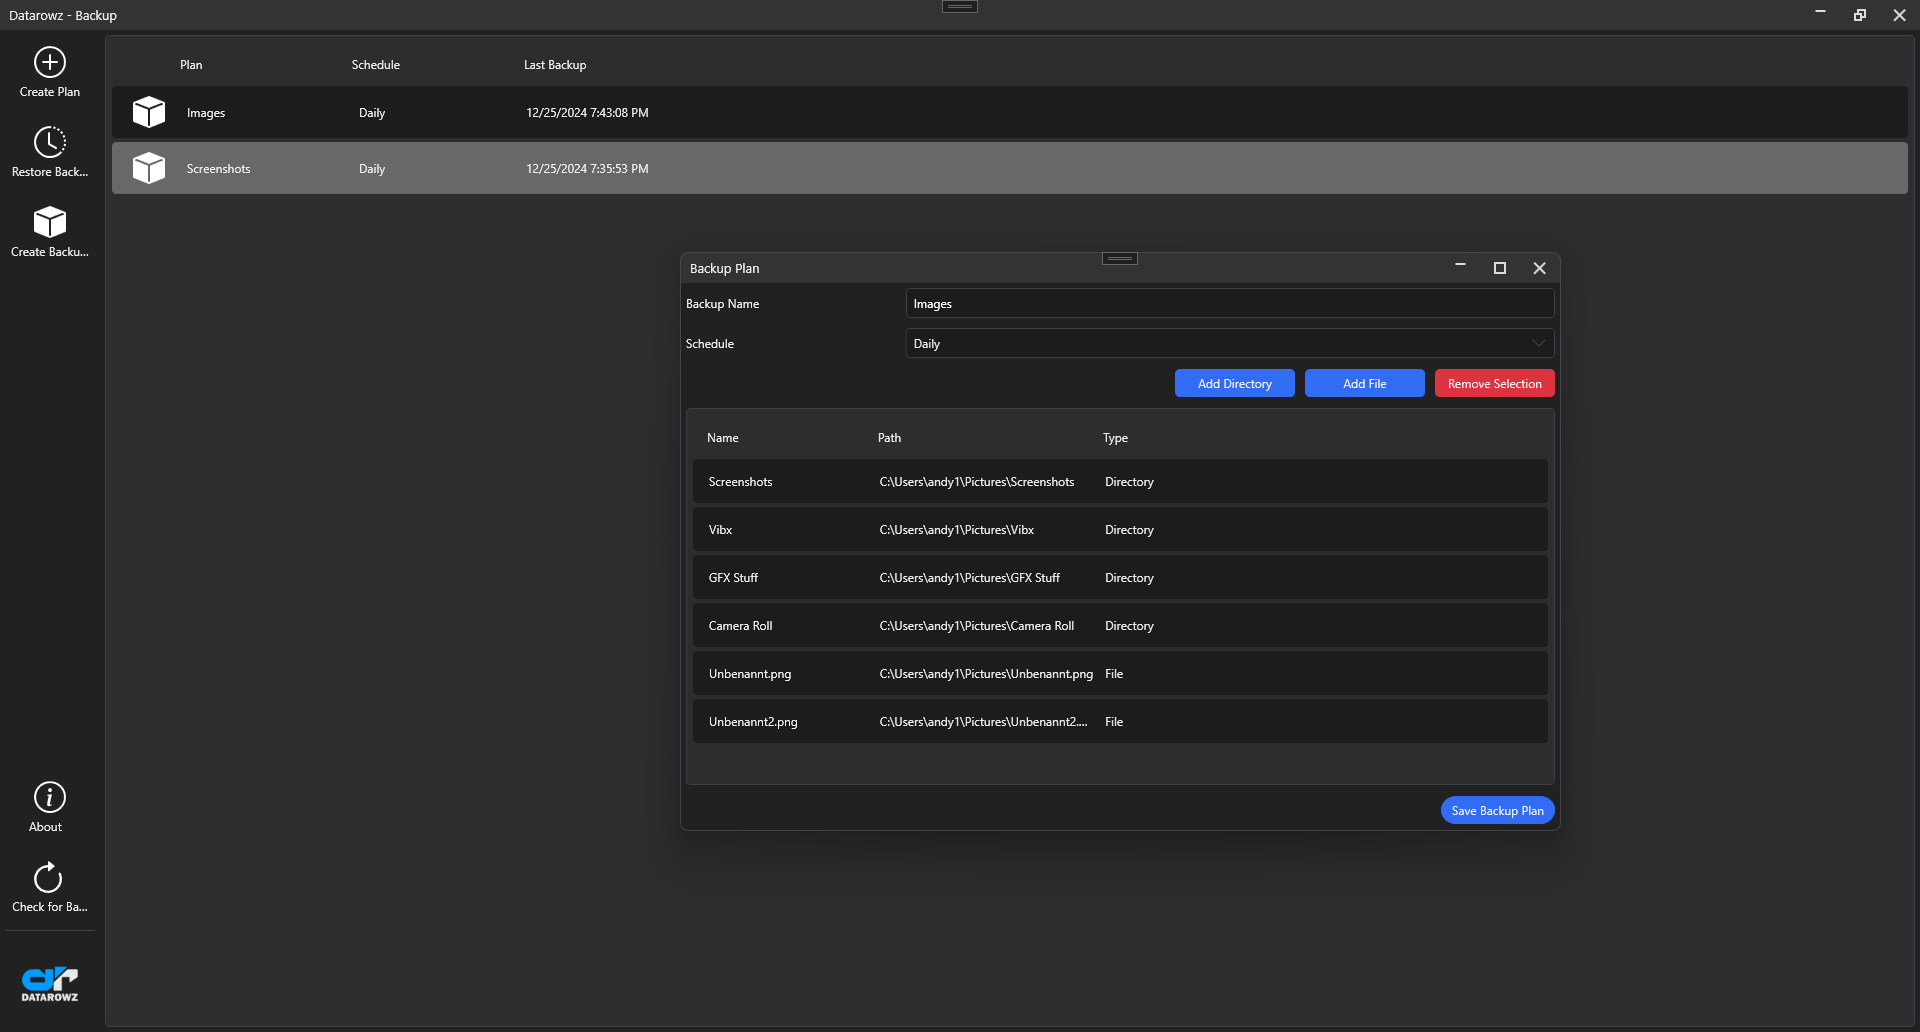Viewport: 1920px width, 1032px height.
Task: Click the box icon of Screenshots plan
Action: 149,168
